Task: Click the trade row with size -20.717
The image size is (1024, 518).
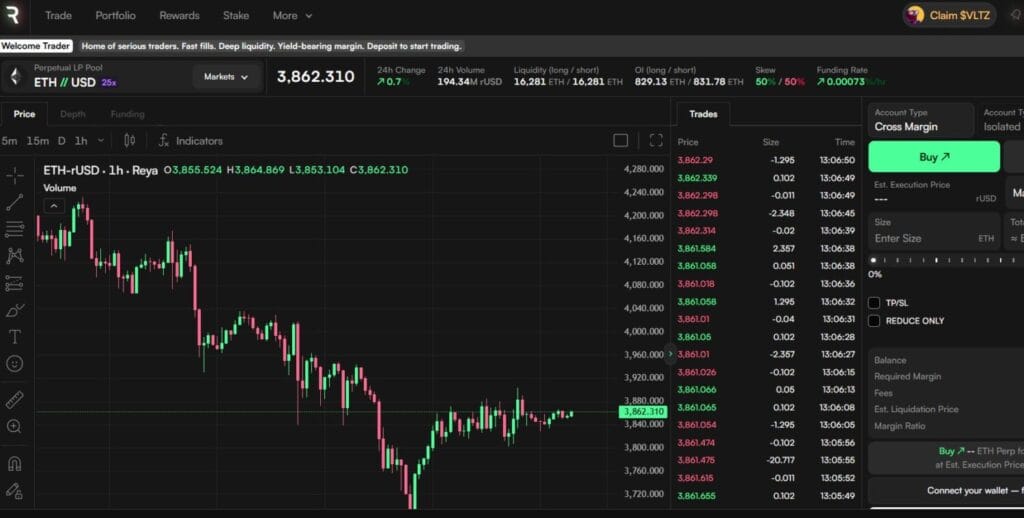Action: [x=766, y=460]
